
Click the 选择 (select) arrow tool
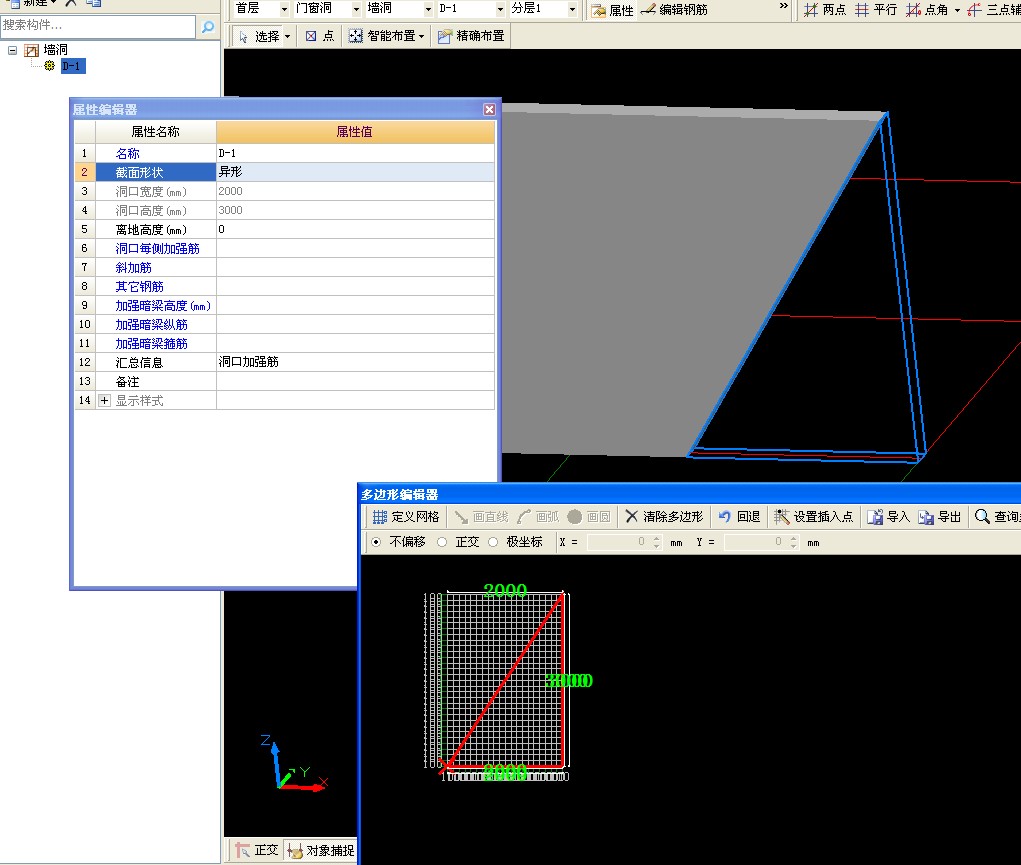point(259,36)
